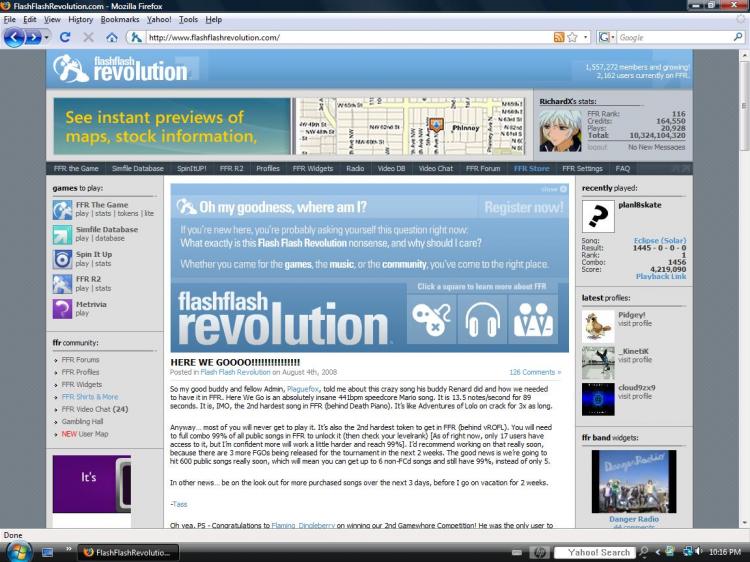This screenshot has width=750, height=562.
Task: Open the back/forward history dropdown arrow
Action: (46, 37)
